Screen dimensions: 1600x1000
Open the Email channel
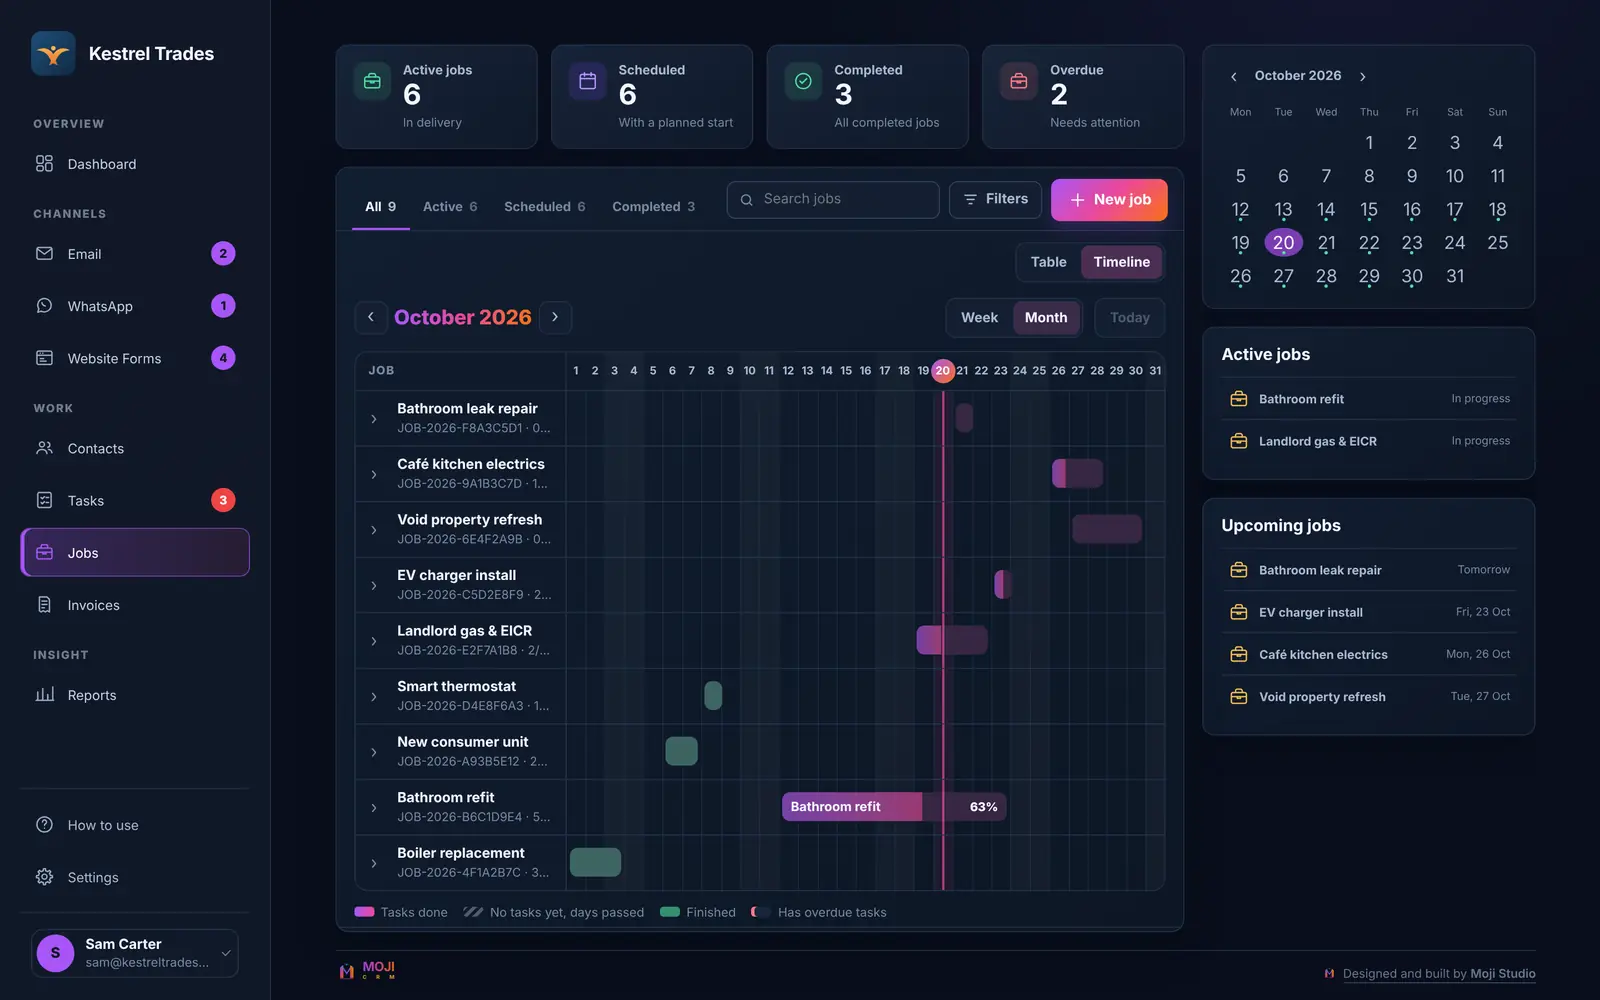pyautogui.click(x=135, y=254)
